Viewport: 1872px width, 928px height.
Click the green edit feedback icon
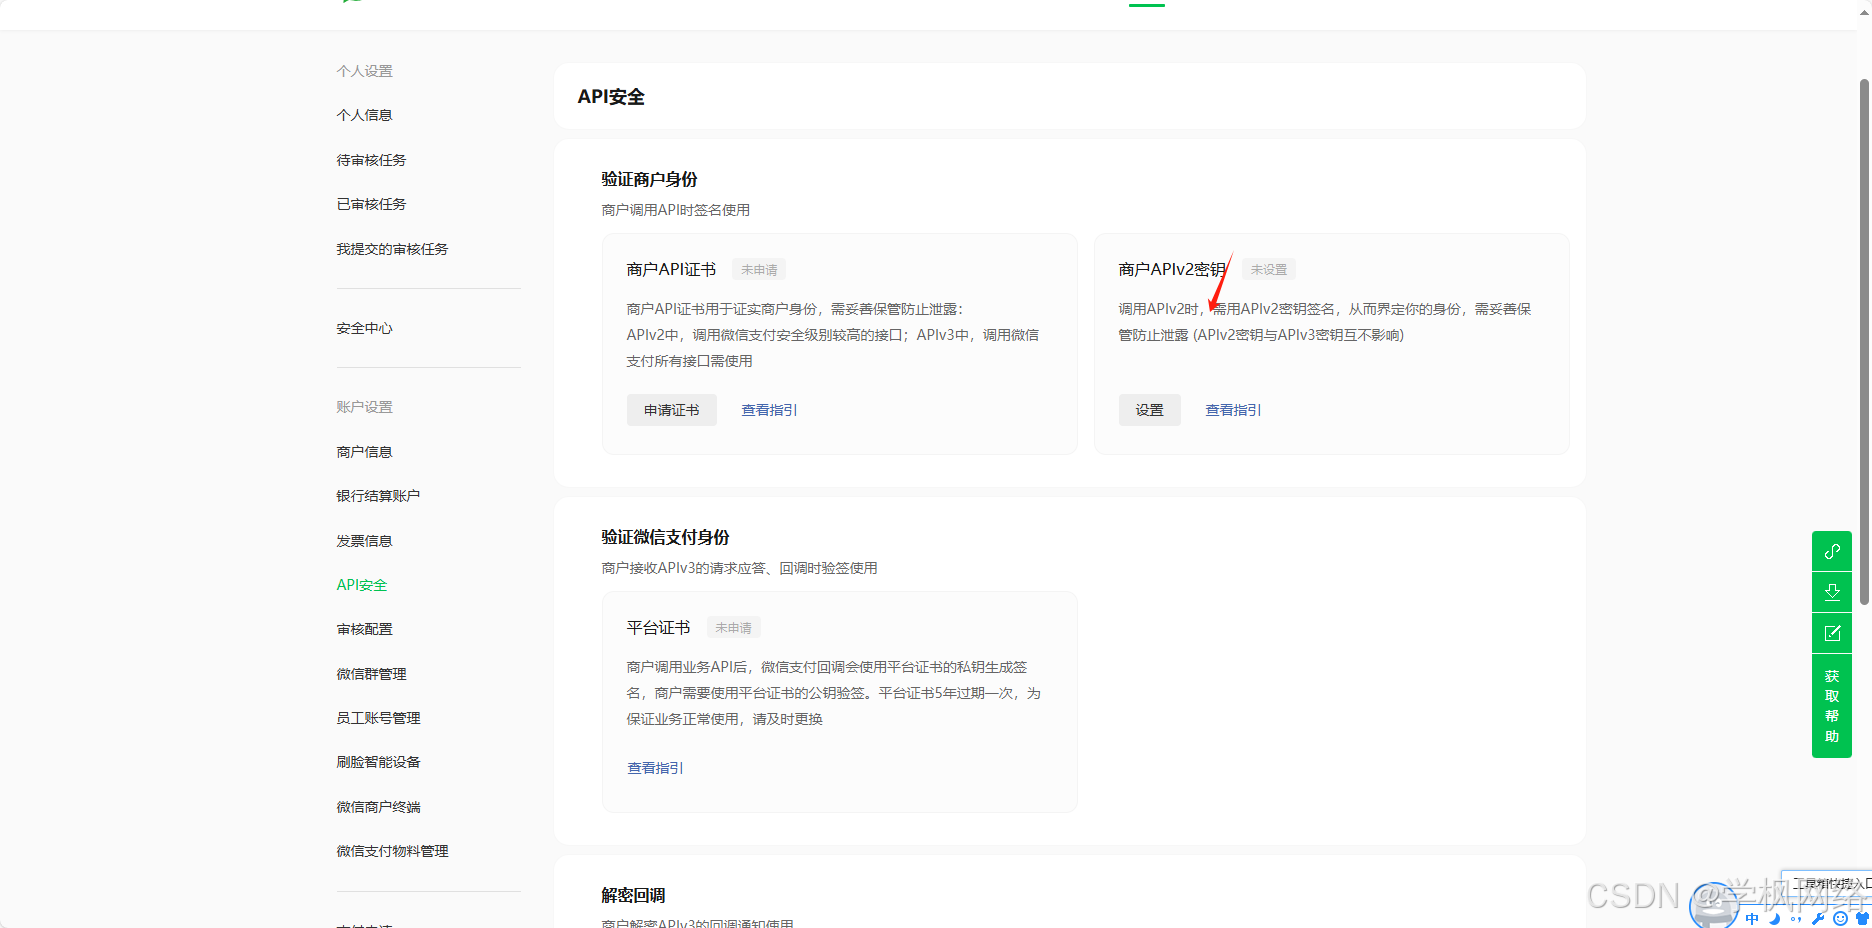coord(1832,633)
